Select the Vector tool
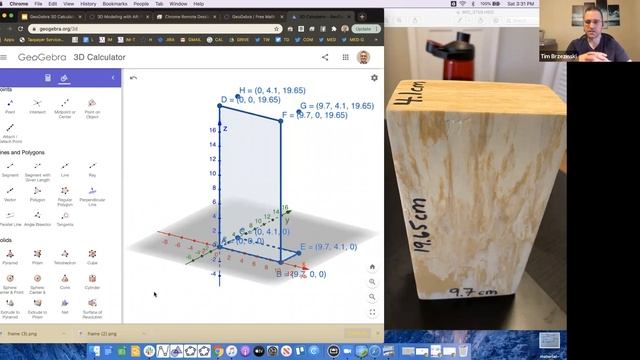The width and height of the screenshot is (640, 360). (10, 194)
